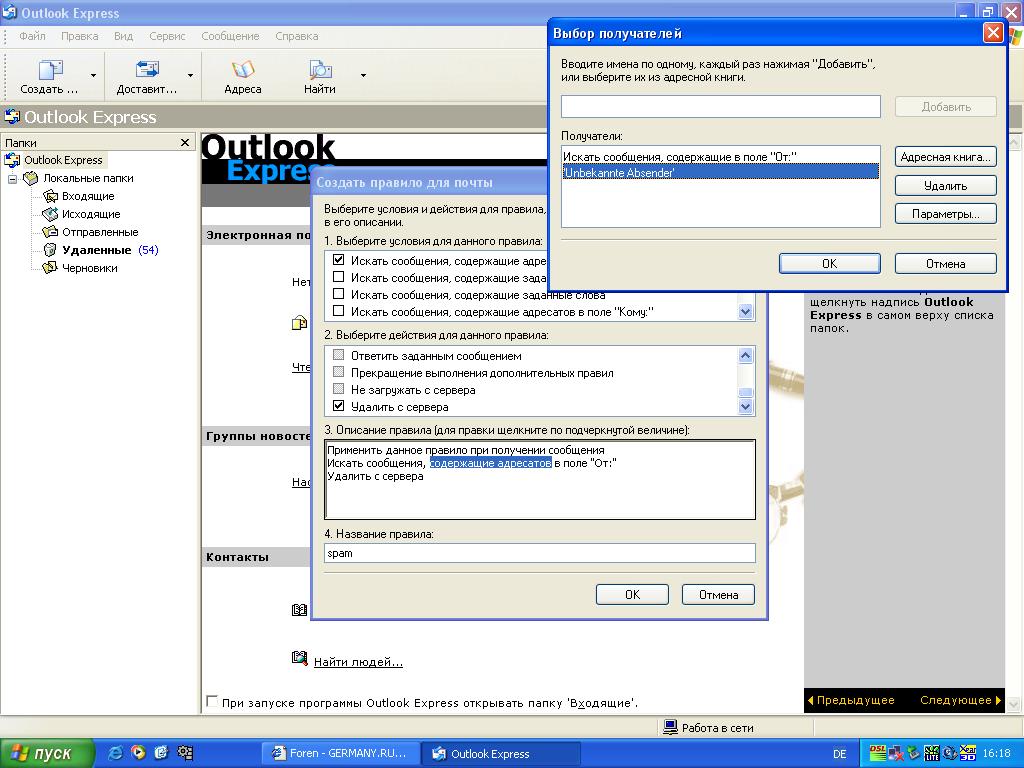Click the Find People icon beside Найти людей
The width and height of the screenshot is (1024, 768).
[x=299, y=658]
